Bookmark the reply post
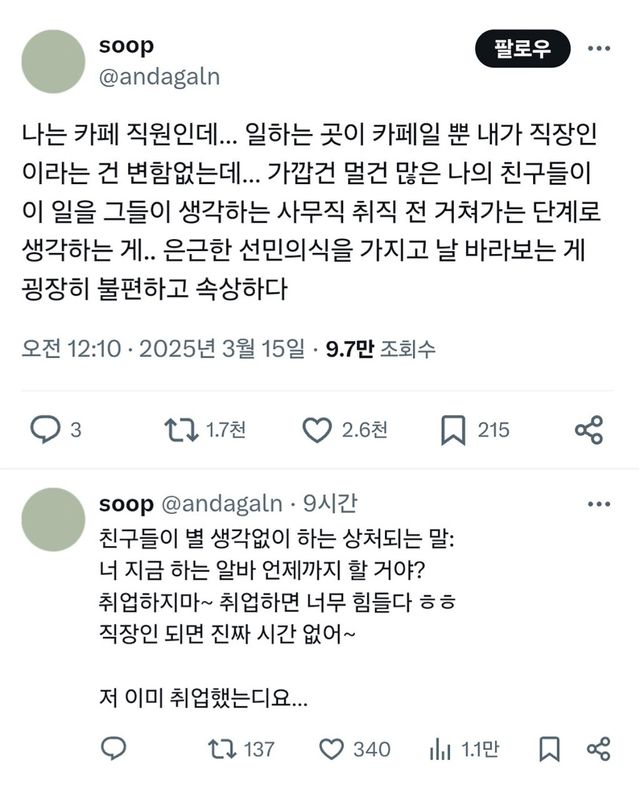 pyautogui.click(x=549, y=748)
